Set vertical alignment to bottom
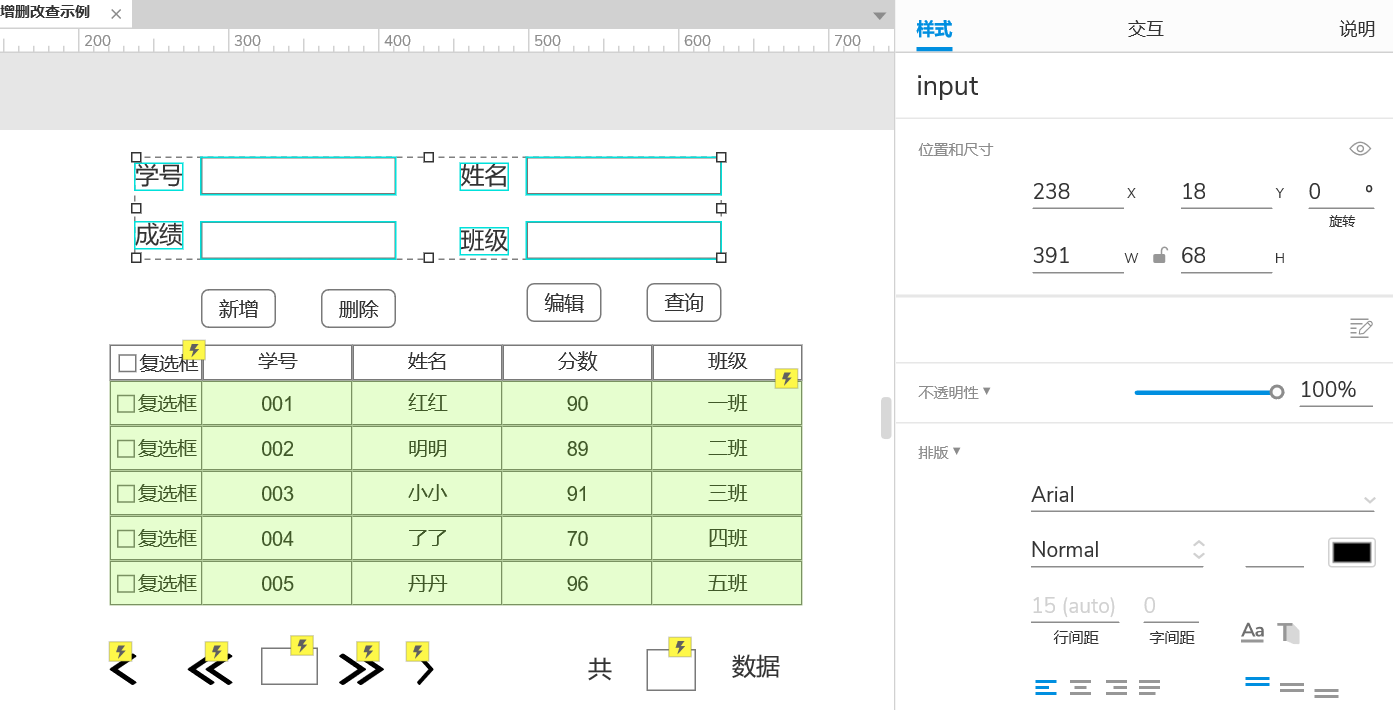The height and width of the screenshot is (710, 1393). point(1327,692)
